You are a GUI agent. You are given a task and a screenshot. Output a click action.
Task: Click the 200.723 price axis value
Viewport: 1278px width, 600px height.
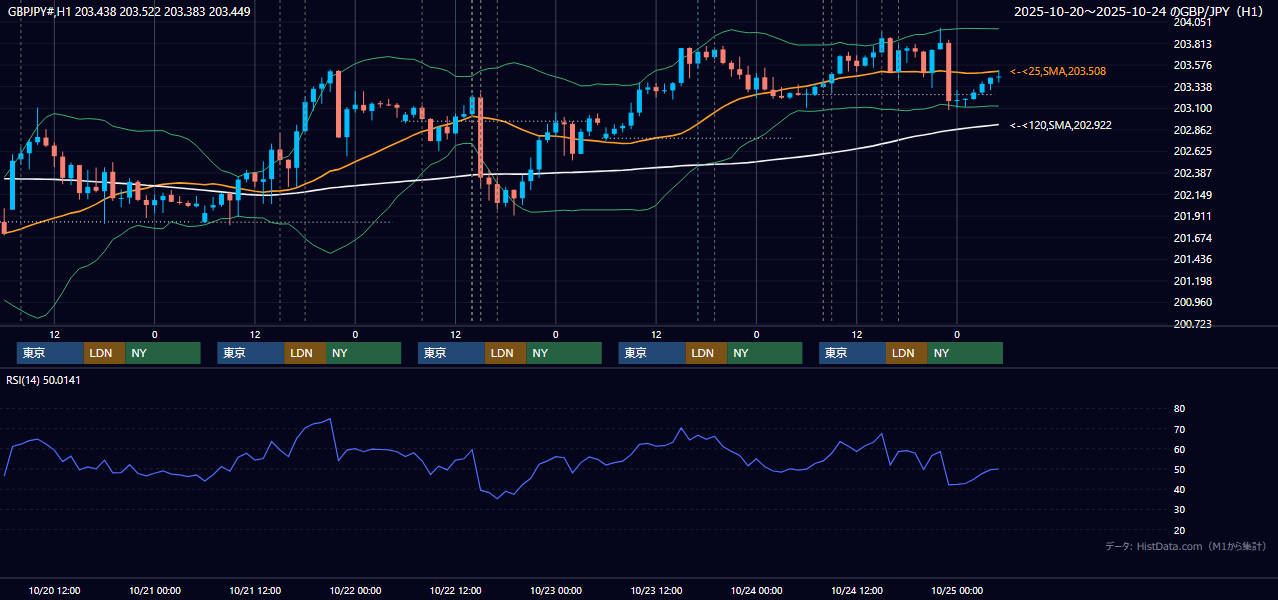pos(1192,324)
